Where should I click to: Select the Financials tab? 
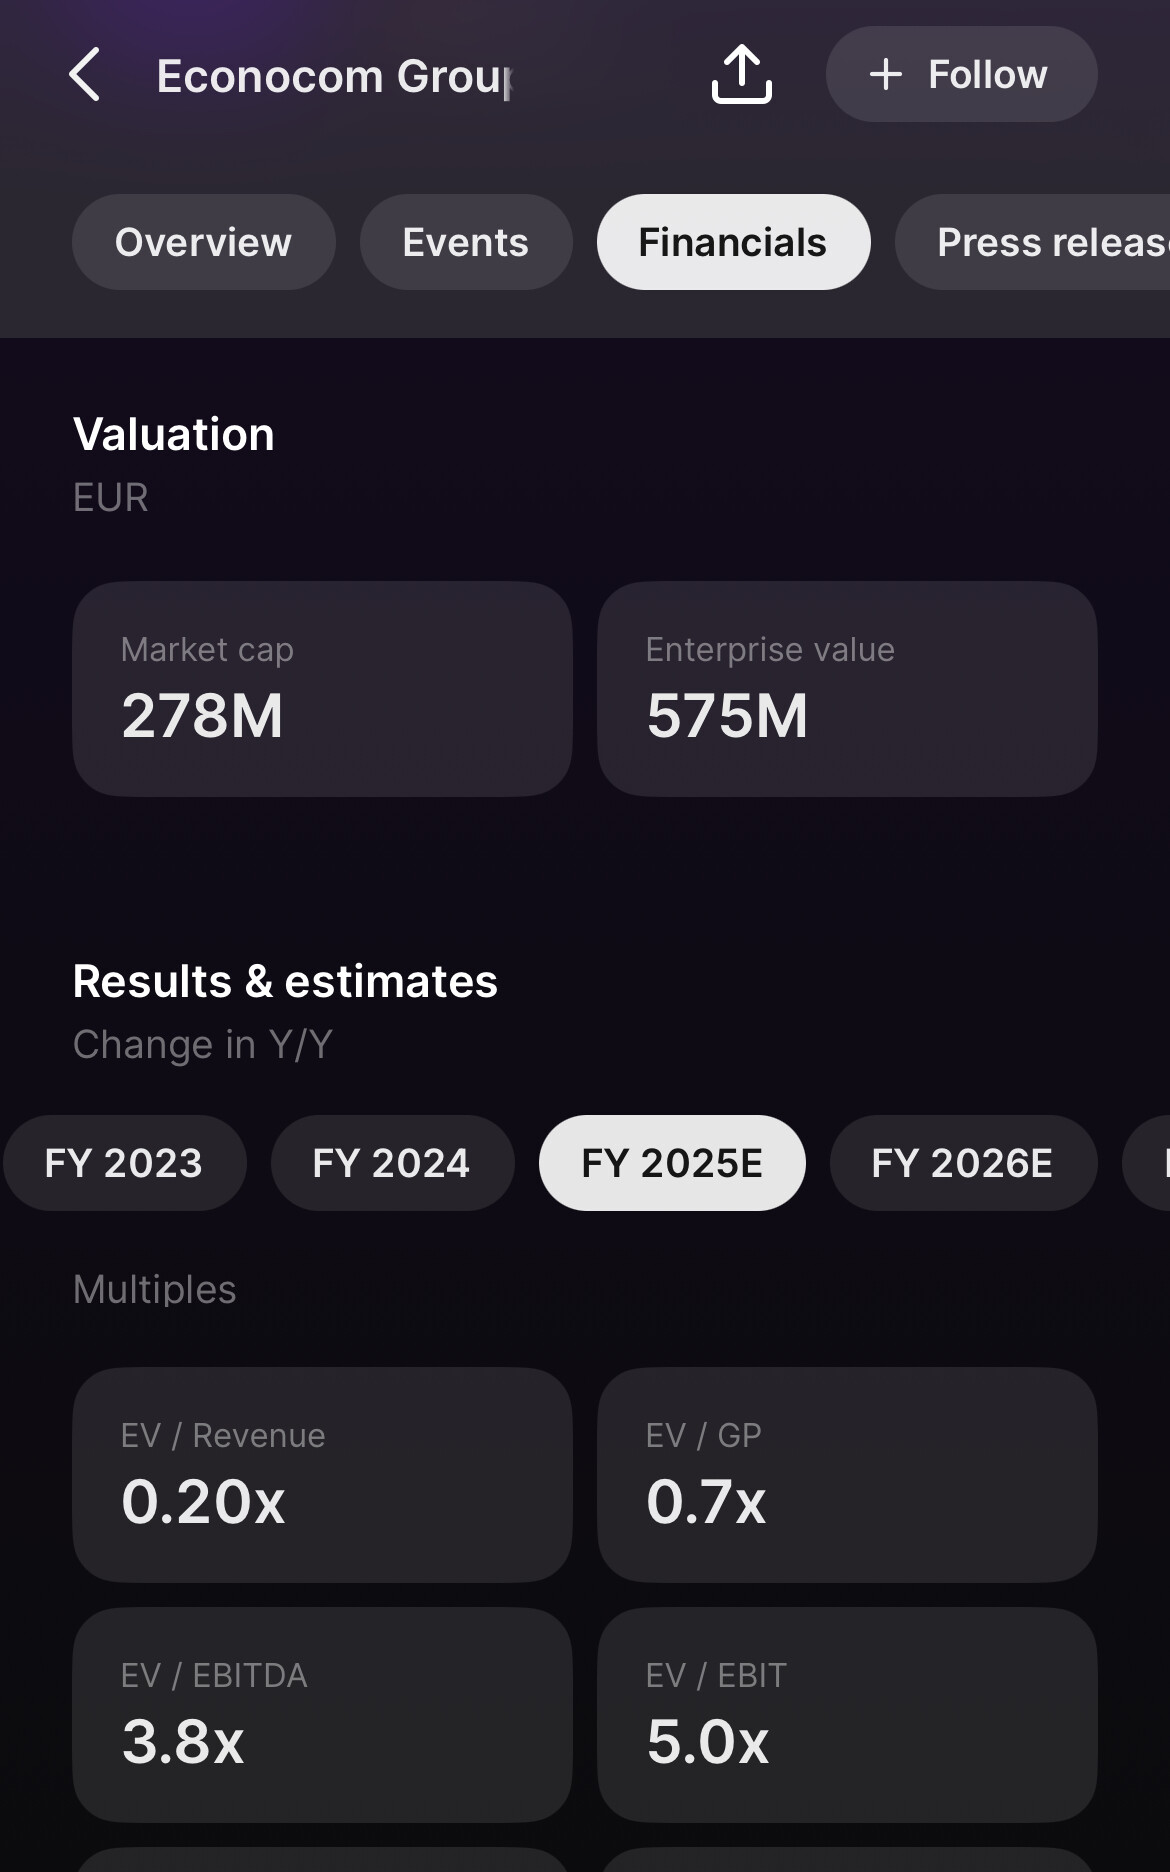point(733,242)
